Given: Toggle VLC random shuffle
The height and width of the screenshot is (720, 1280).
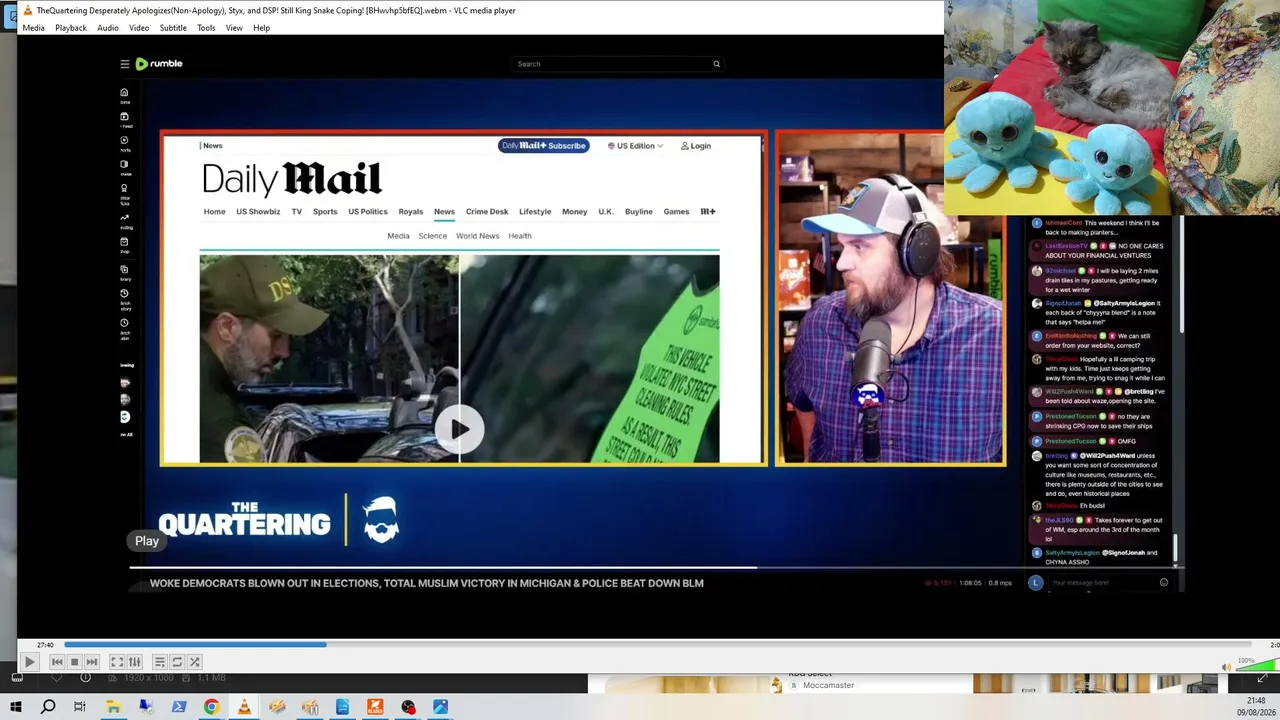Looking at the screenshot, I should click(194, 662).
